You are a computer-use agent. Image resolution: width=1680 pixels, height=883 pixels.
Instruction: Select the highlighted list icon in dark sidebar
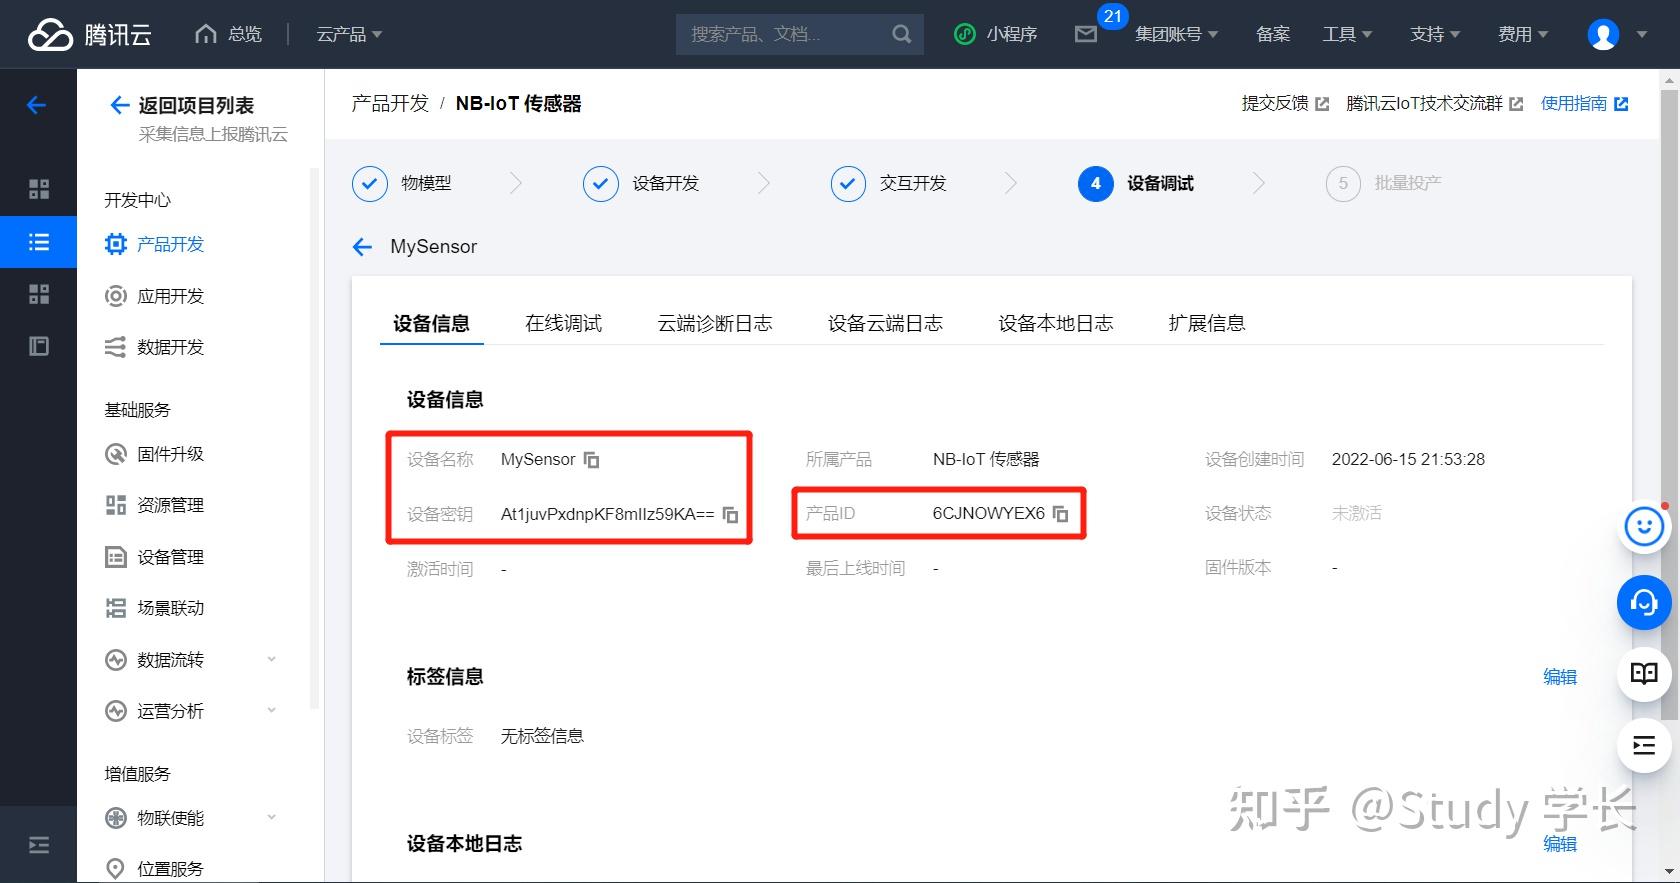point(38,242)
